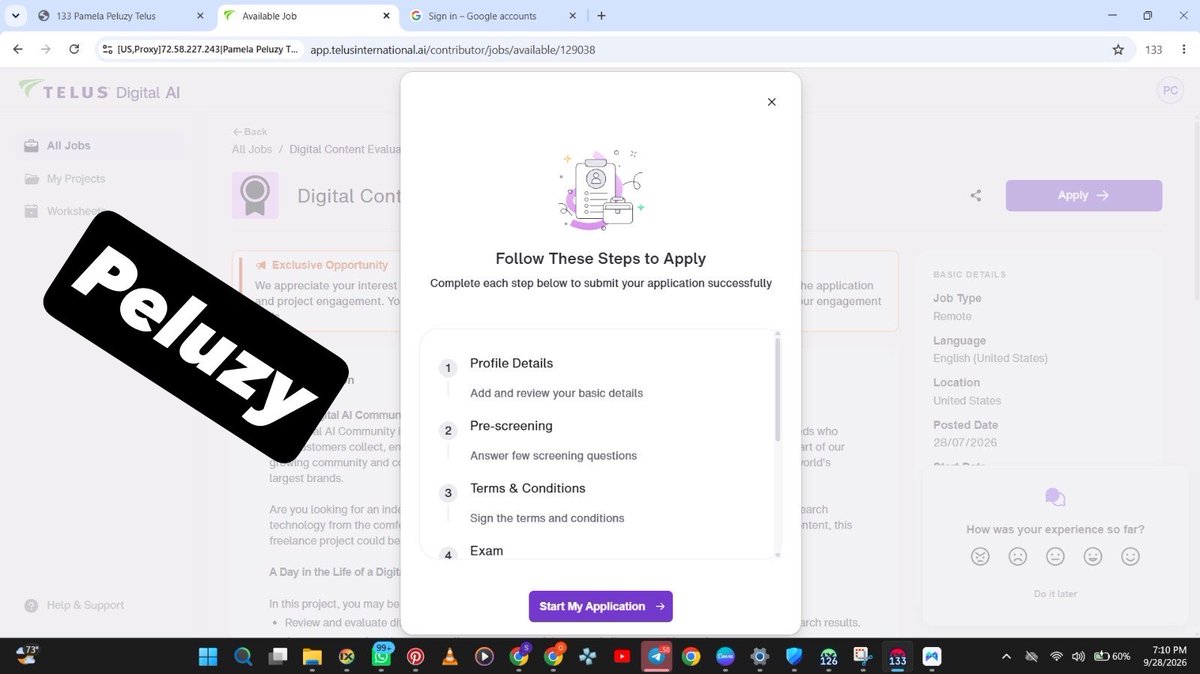The image size is (1200, 674).
Task: Open Pinterest from taskbar
Action: [415, 657]
